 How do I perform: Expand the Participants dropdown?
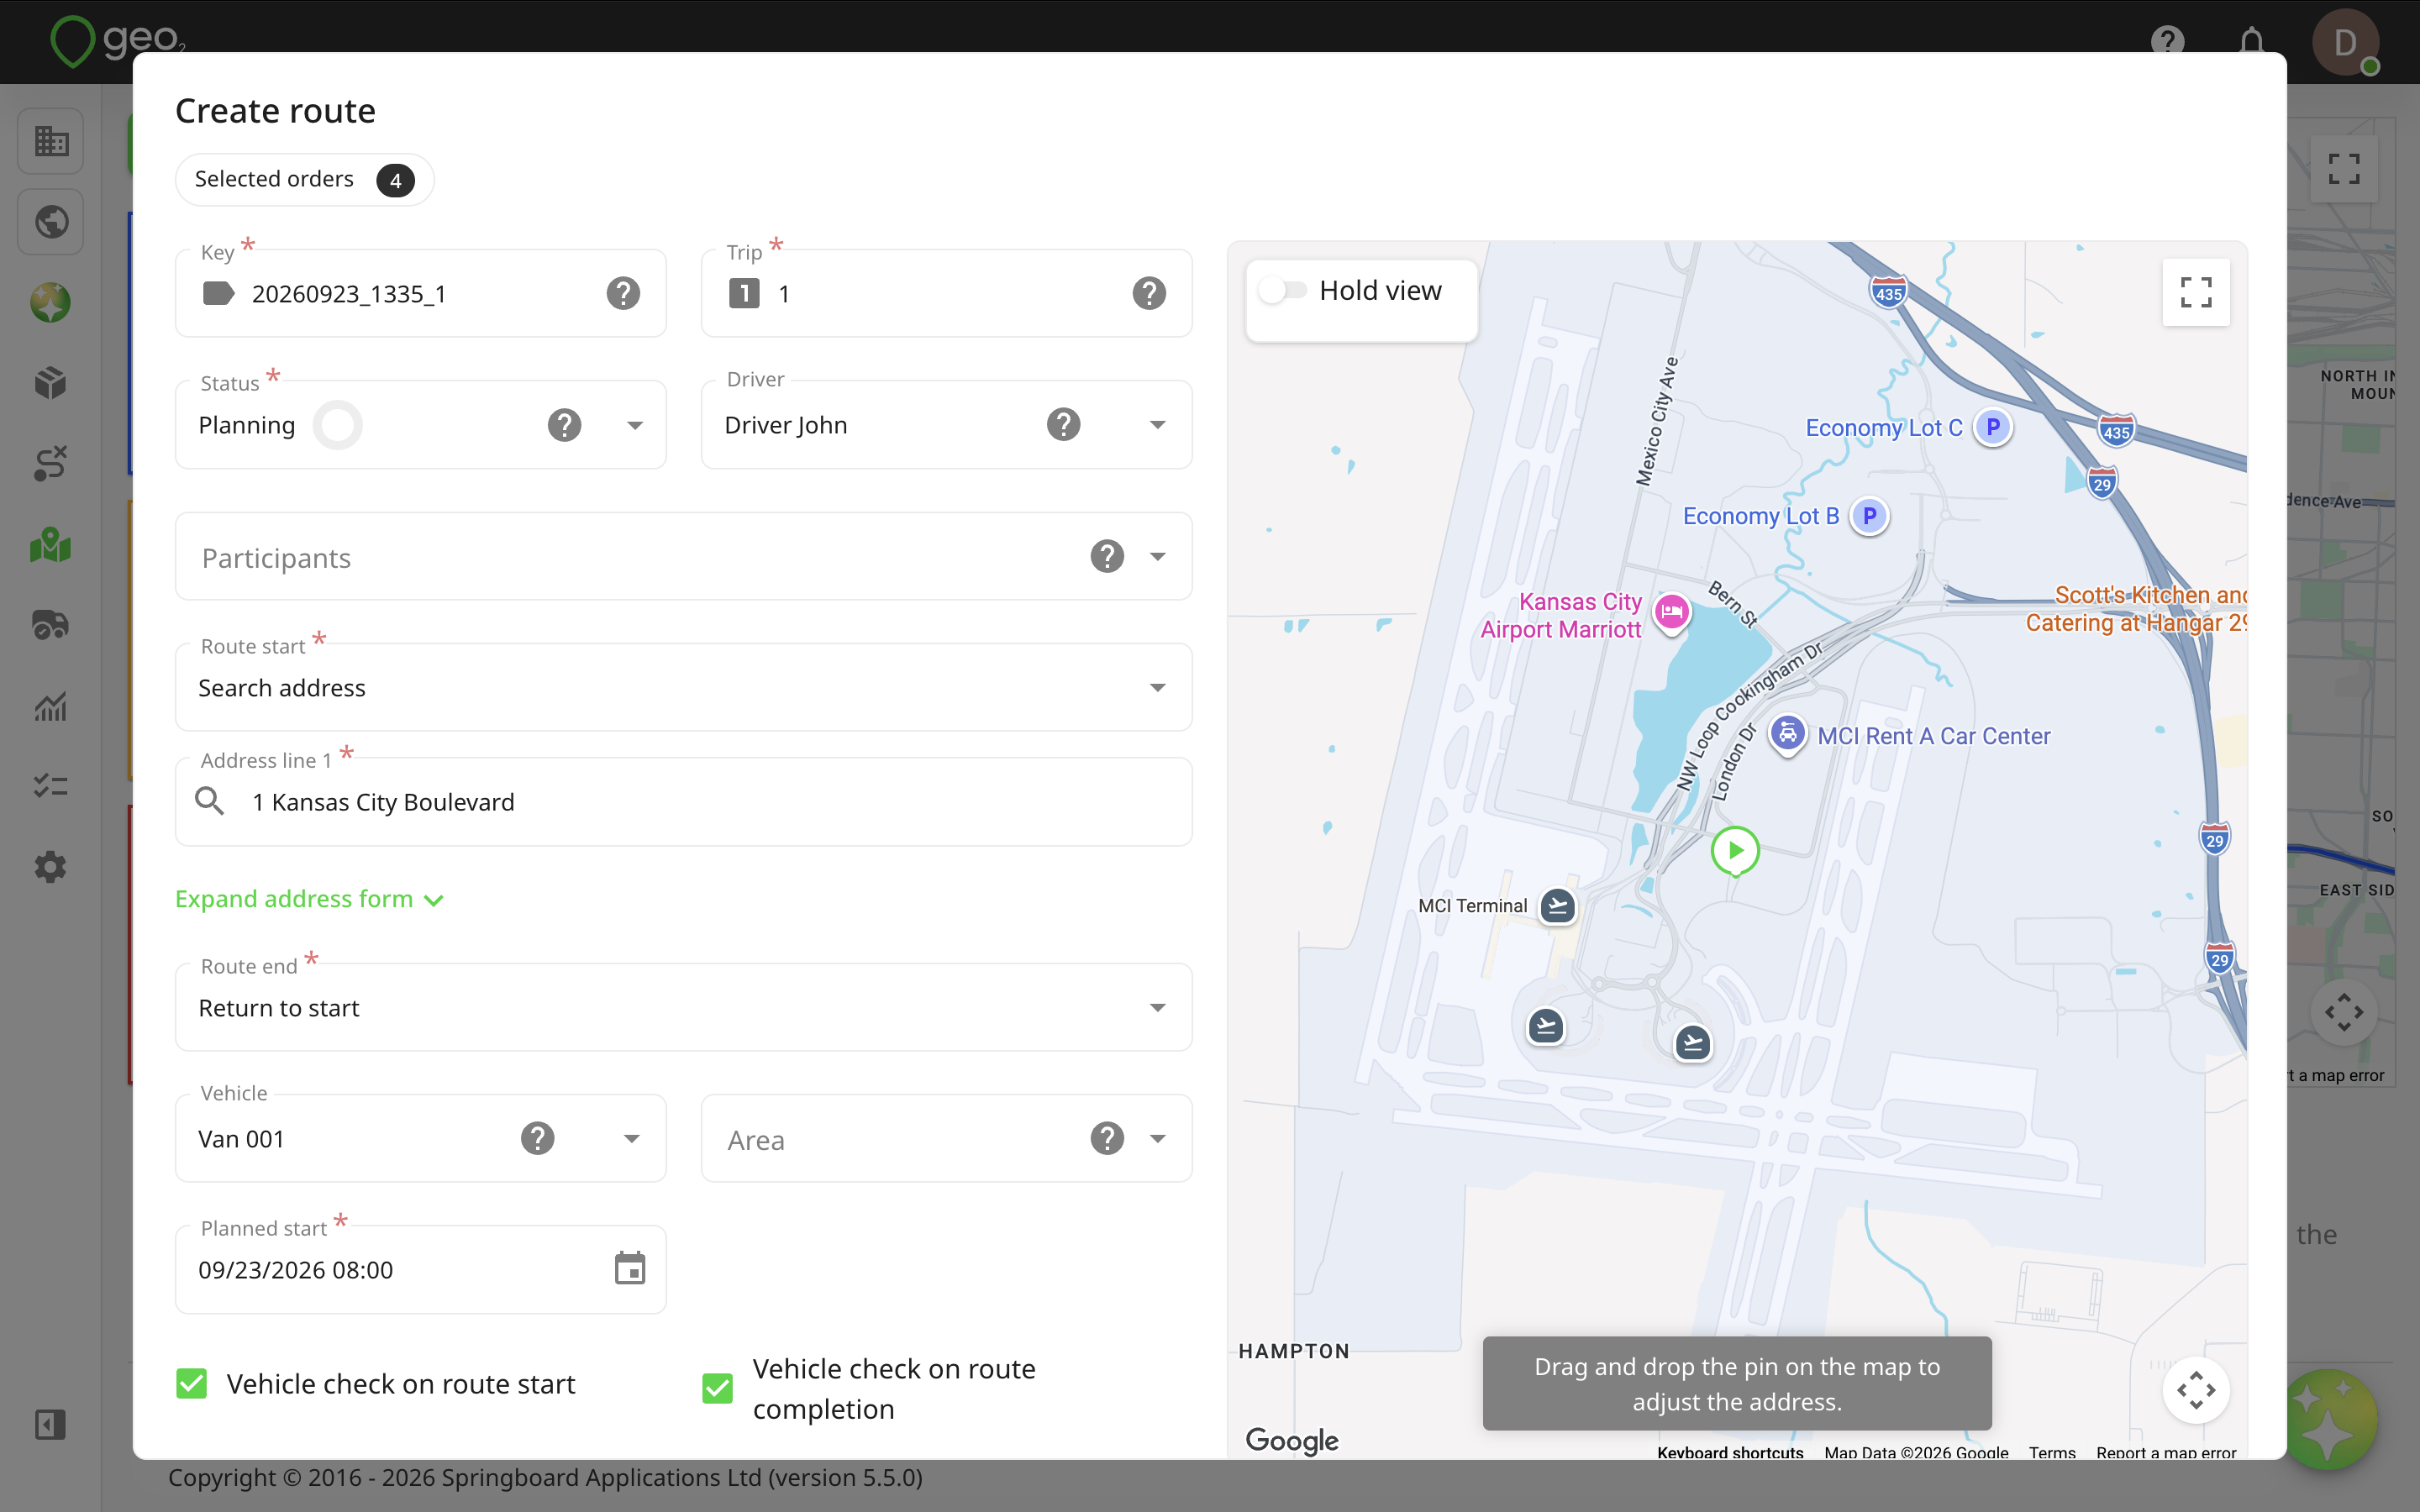[x=1157, y=557]
